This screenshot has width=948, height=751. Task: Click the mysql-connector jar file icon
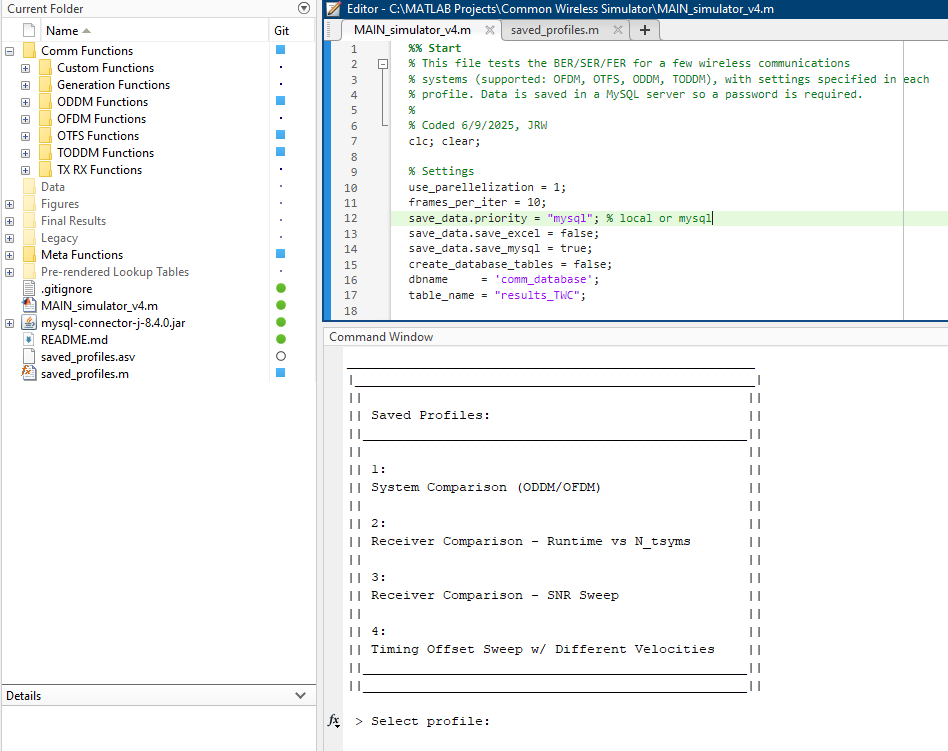[29, 322]
